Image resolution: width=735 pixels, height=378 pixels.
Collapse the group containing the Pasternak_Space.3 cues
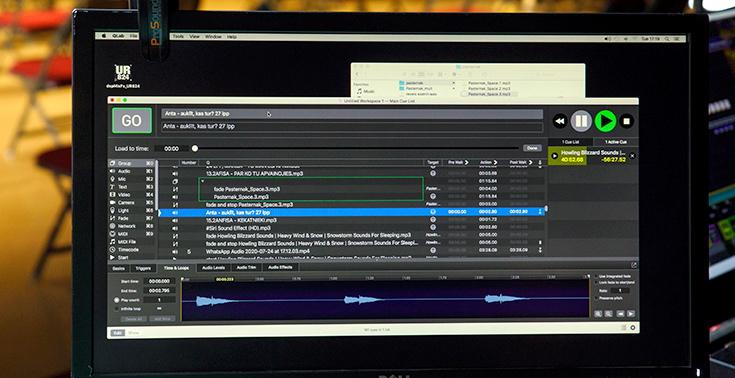pyautogui.click(x=202, y=181)
